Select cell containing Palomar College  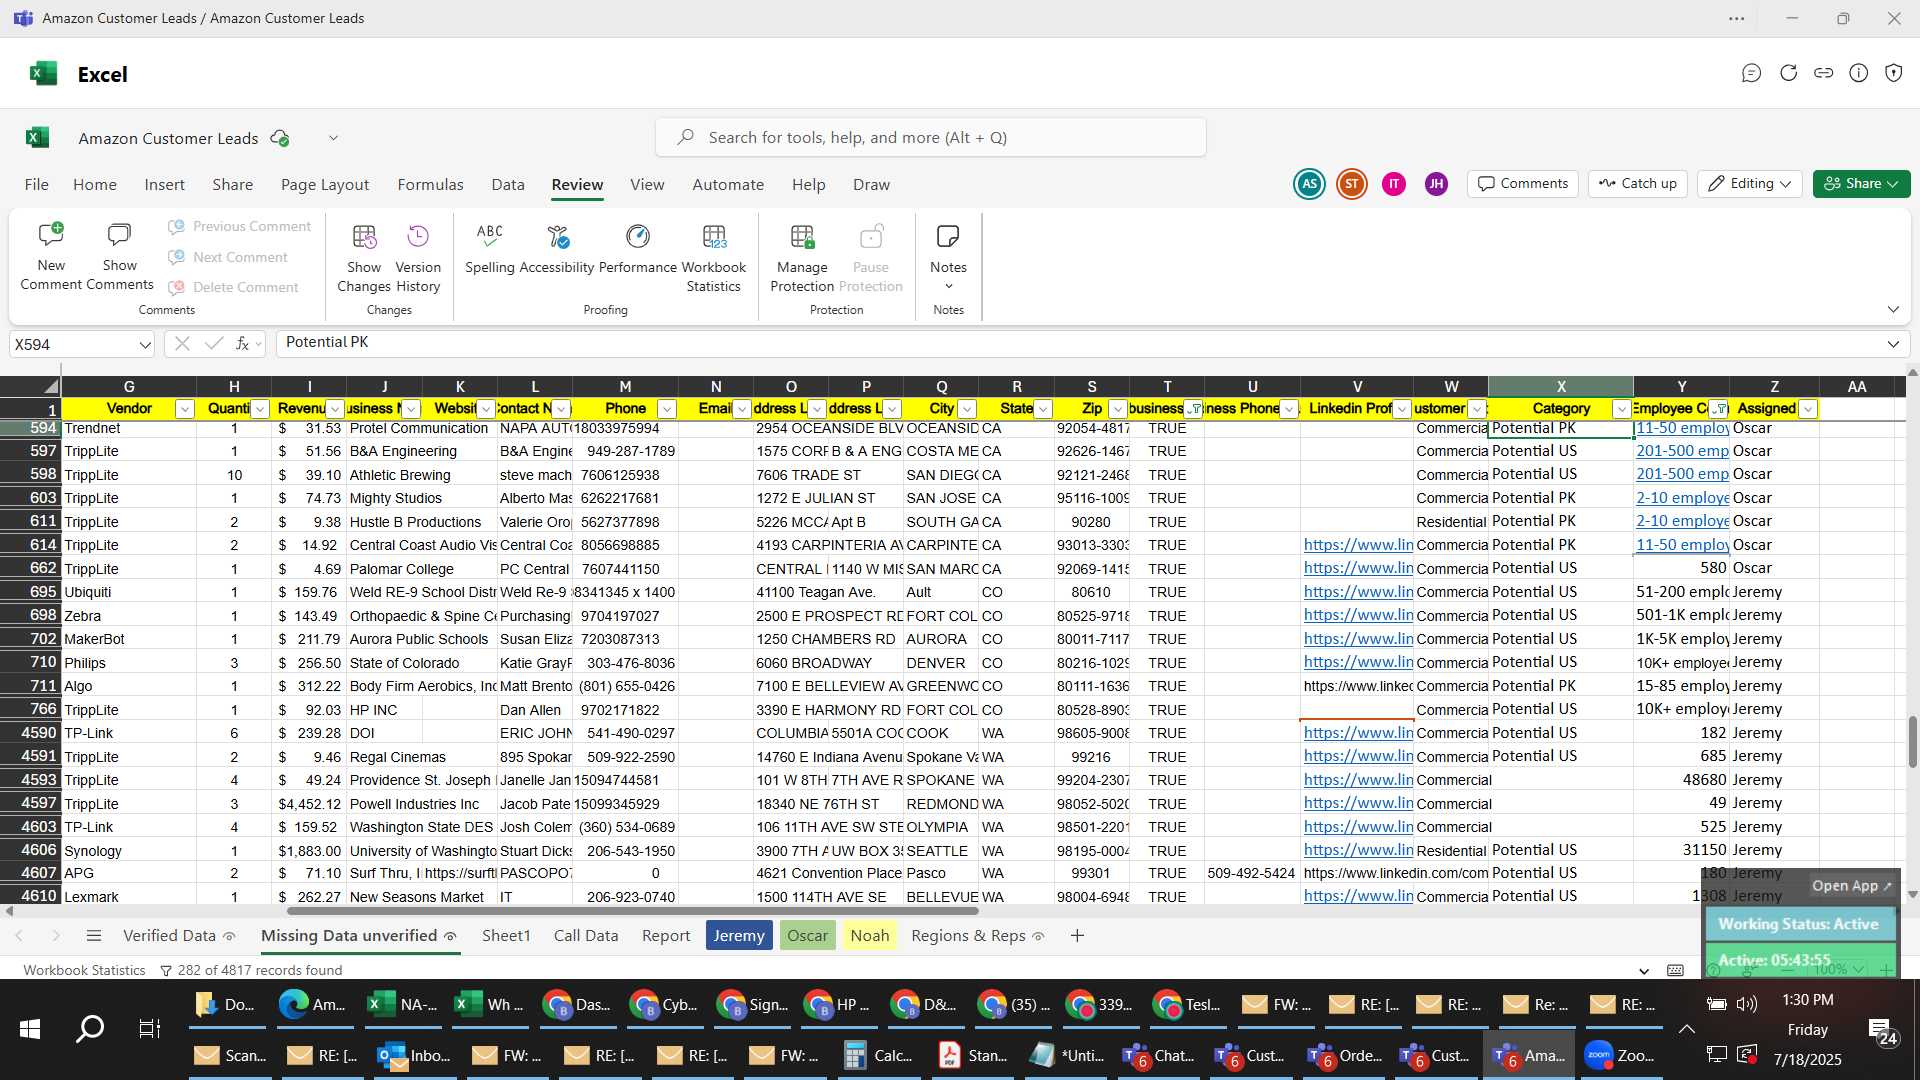pyautogui.click(x=421, y=569)
